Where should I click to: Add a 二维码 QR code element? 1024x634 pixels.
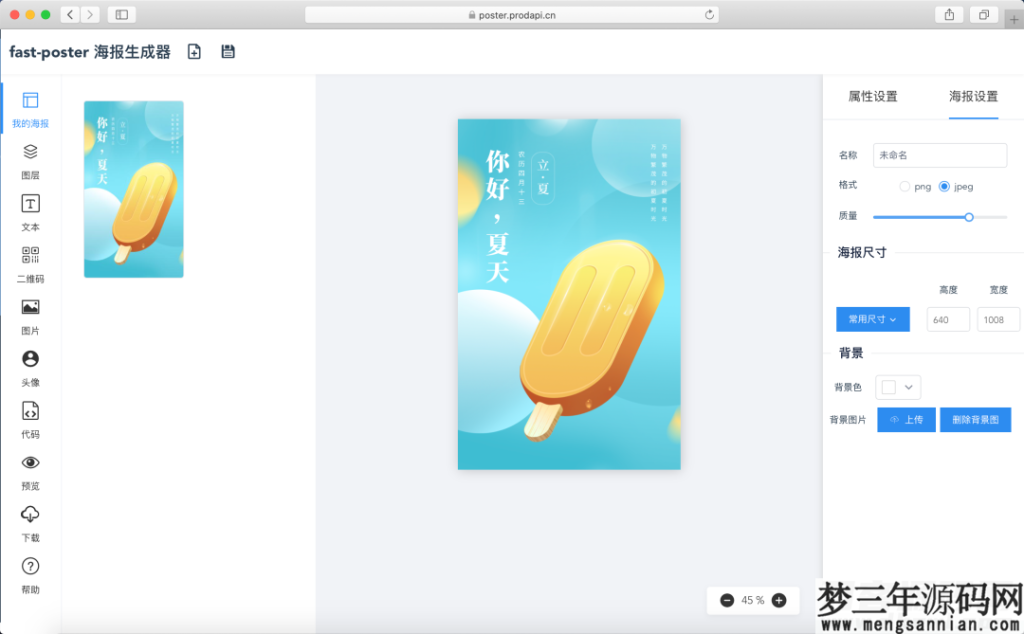click(30, 256)
